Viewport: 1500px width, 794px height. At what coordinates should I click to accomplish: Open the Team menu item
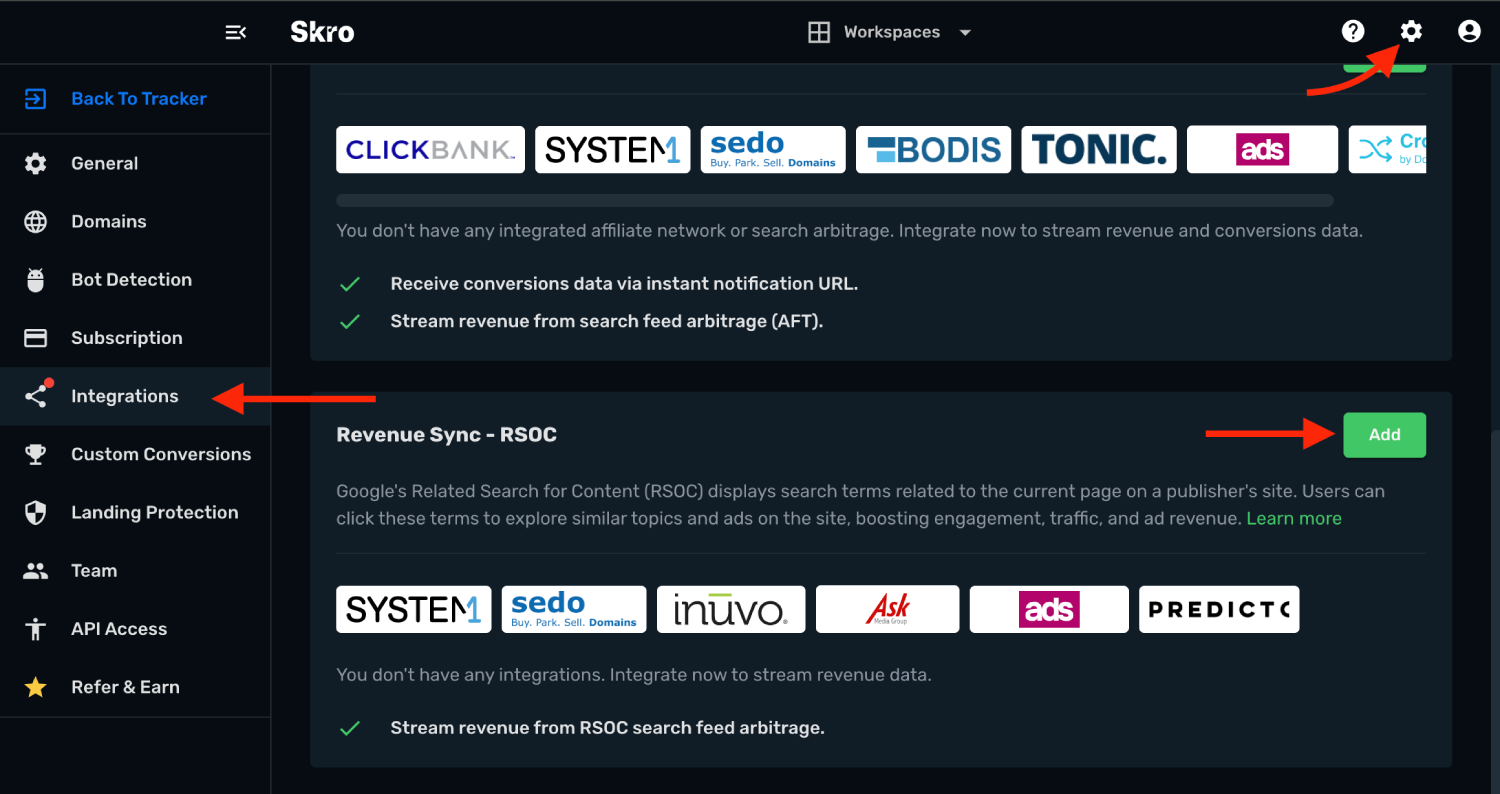pos(135,571)
